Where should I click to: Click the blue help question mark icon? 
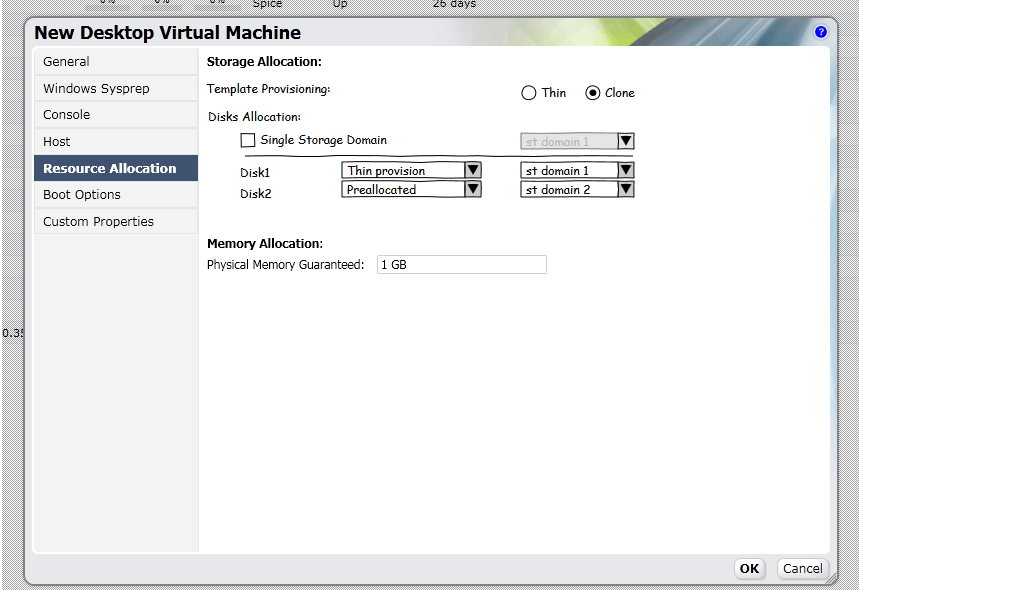click(x=821, y=32)
